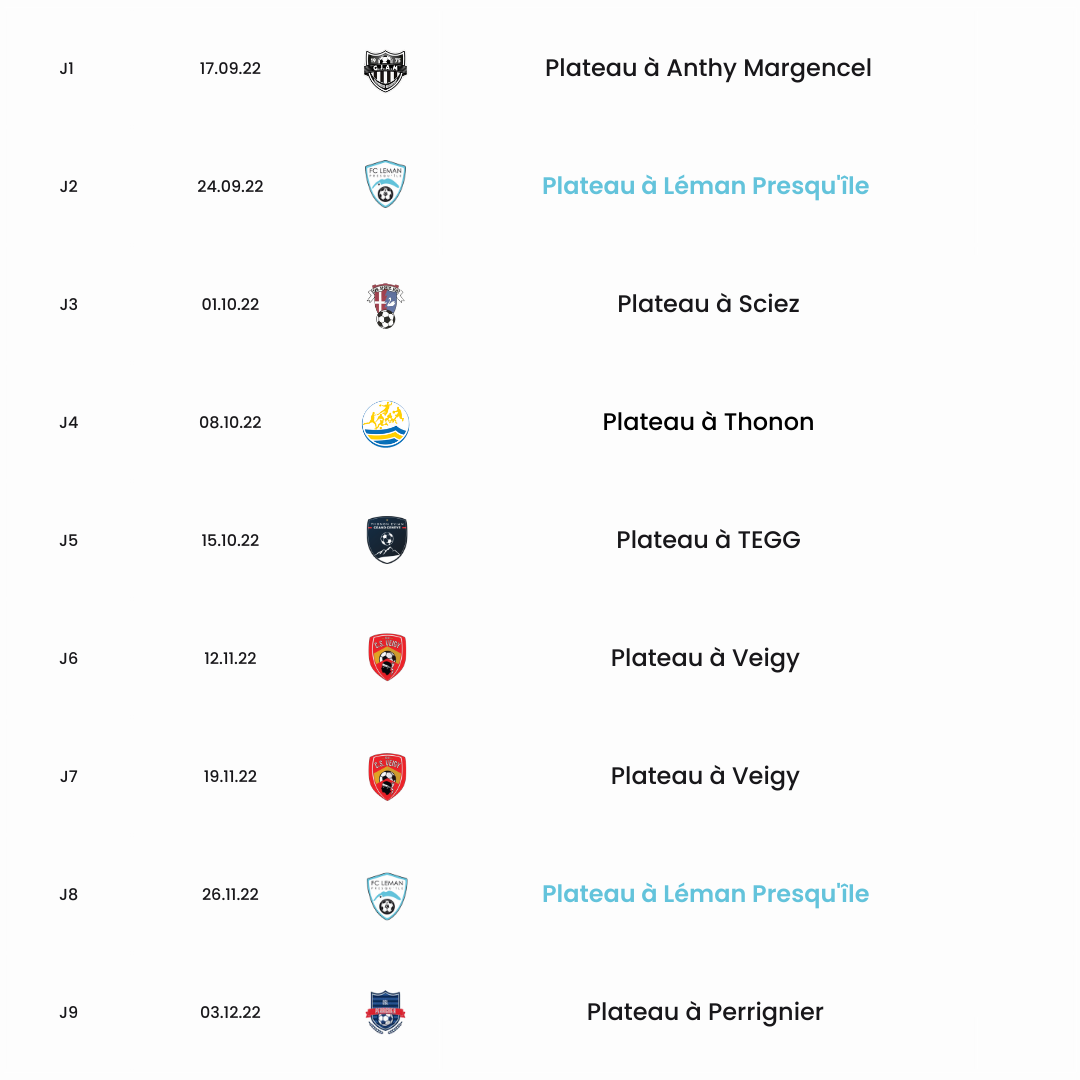Screen dimensions: 1080x1080
Task: Click the Thonon round club logo
Action: (386, 424)
